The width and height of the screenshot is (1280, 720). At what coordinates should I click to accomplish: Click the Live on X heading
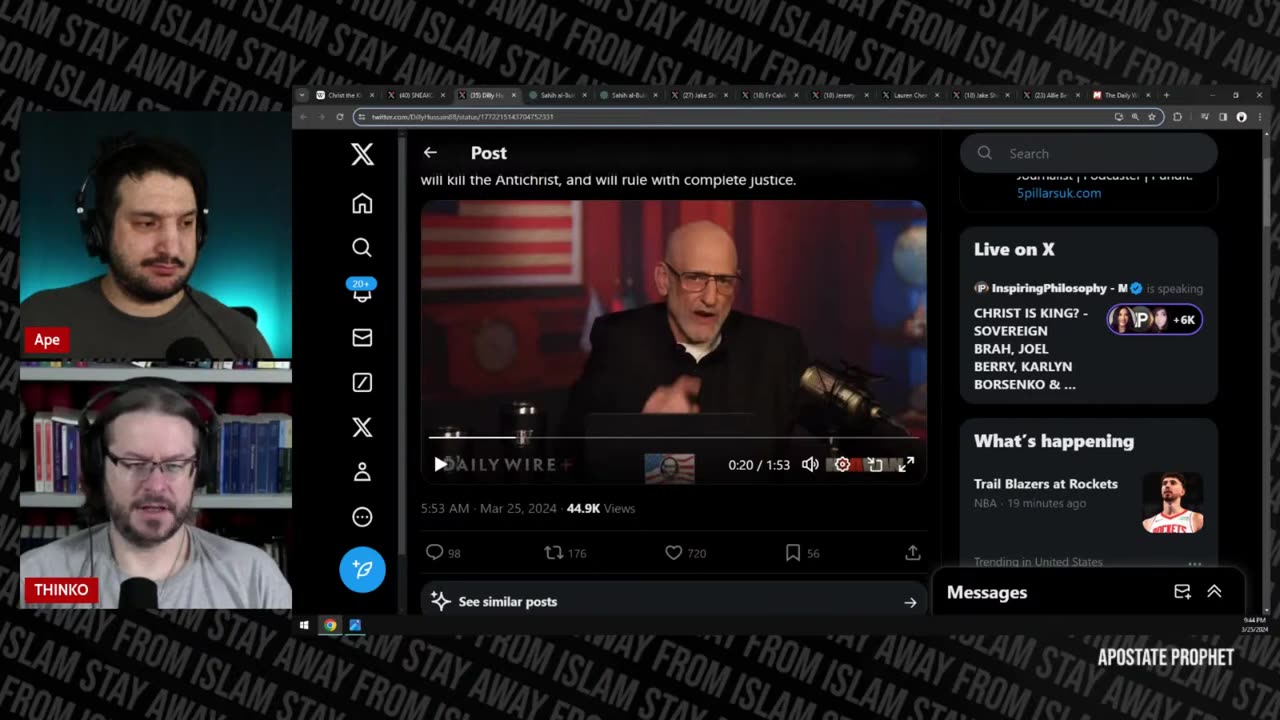point(1014,249)
